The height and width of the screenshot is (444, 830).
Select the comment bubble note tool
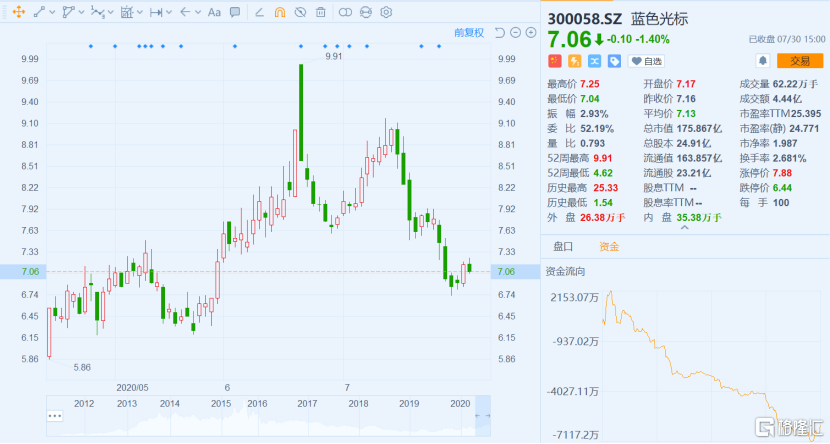click(x=235, y=12)
